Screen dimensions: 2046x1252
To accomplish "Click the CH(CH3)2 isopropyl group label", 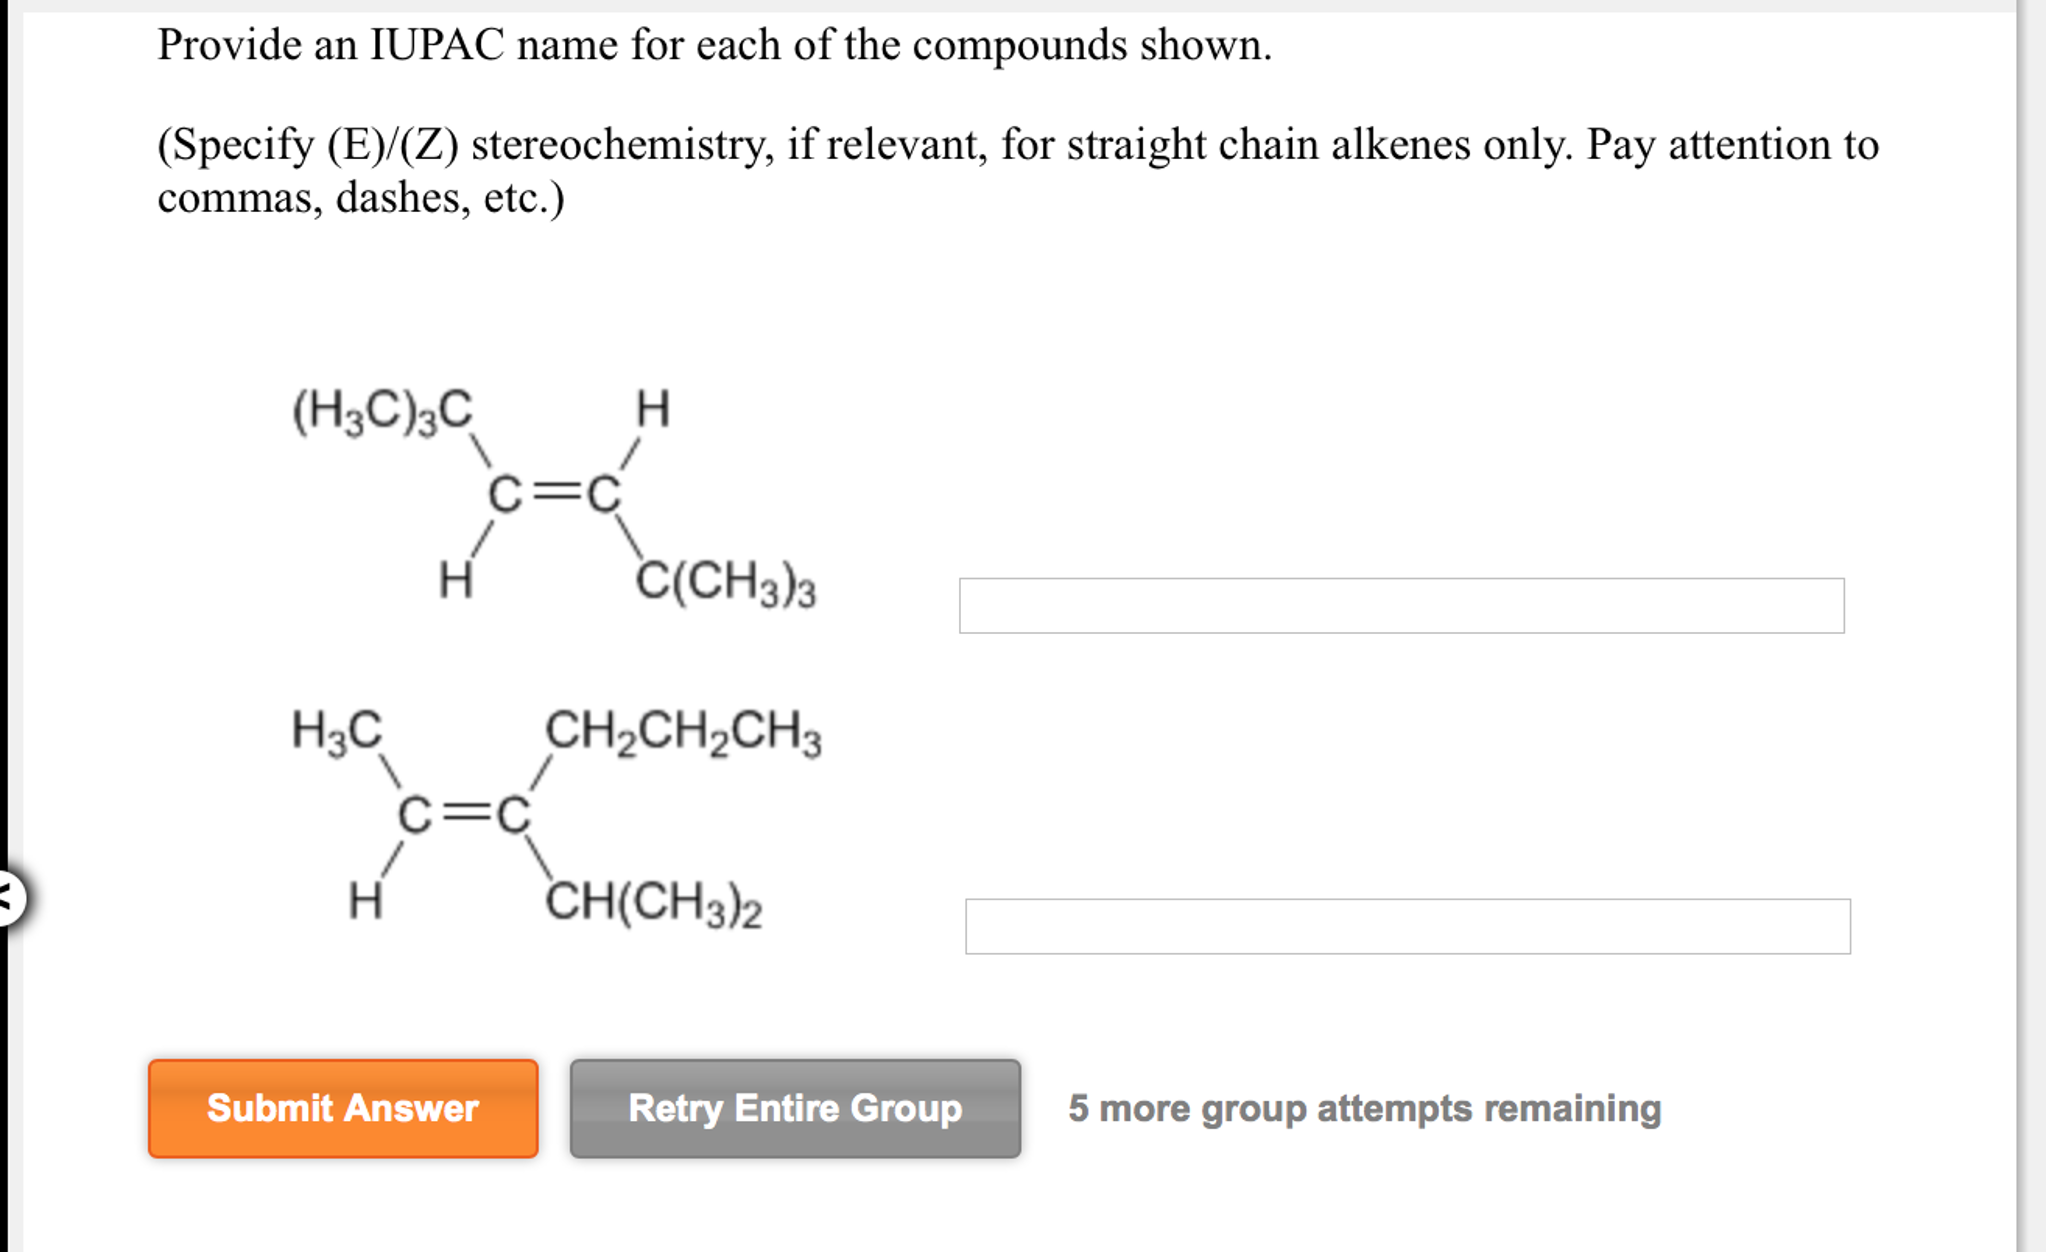I will click(x=655, y=905).
